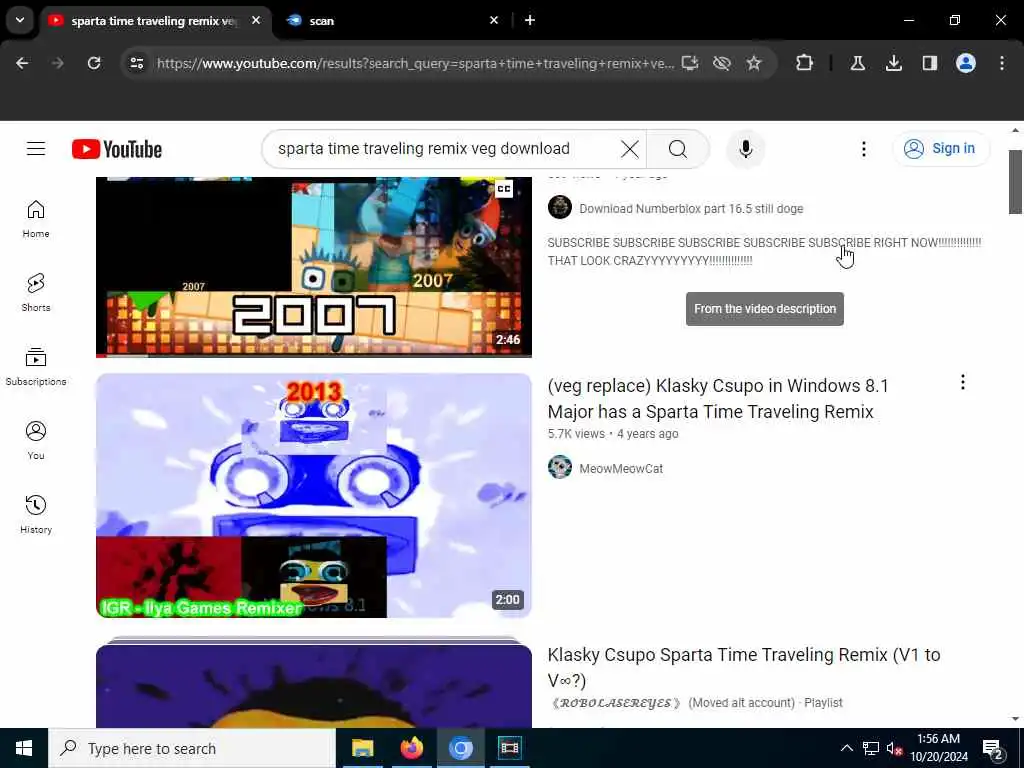Open the clock showing 1:56 AM

tap(938, 748)
